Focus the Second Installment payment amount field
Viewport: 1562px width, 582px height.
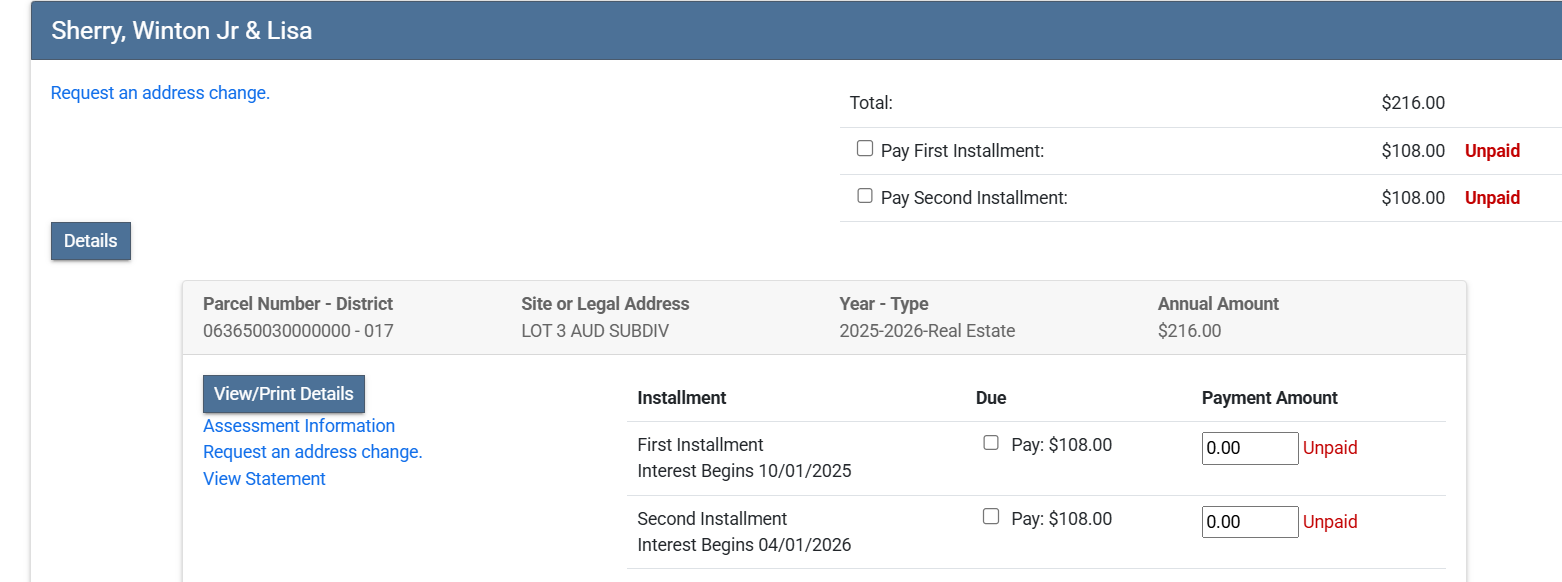click(x=1249, y=522)
